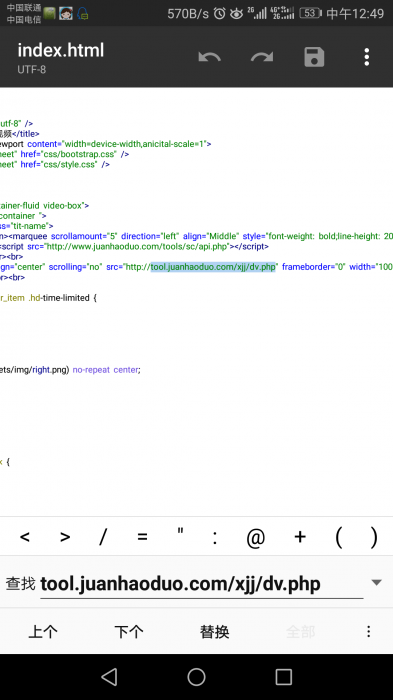The width and height of the screenshot is (393, 700).
Task: Tap the UTF-8 encoding label
Action: 31,70
